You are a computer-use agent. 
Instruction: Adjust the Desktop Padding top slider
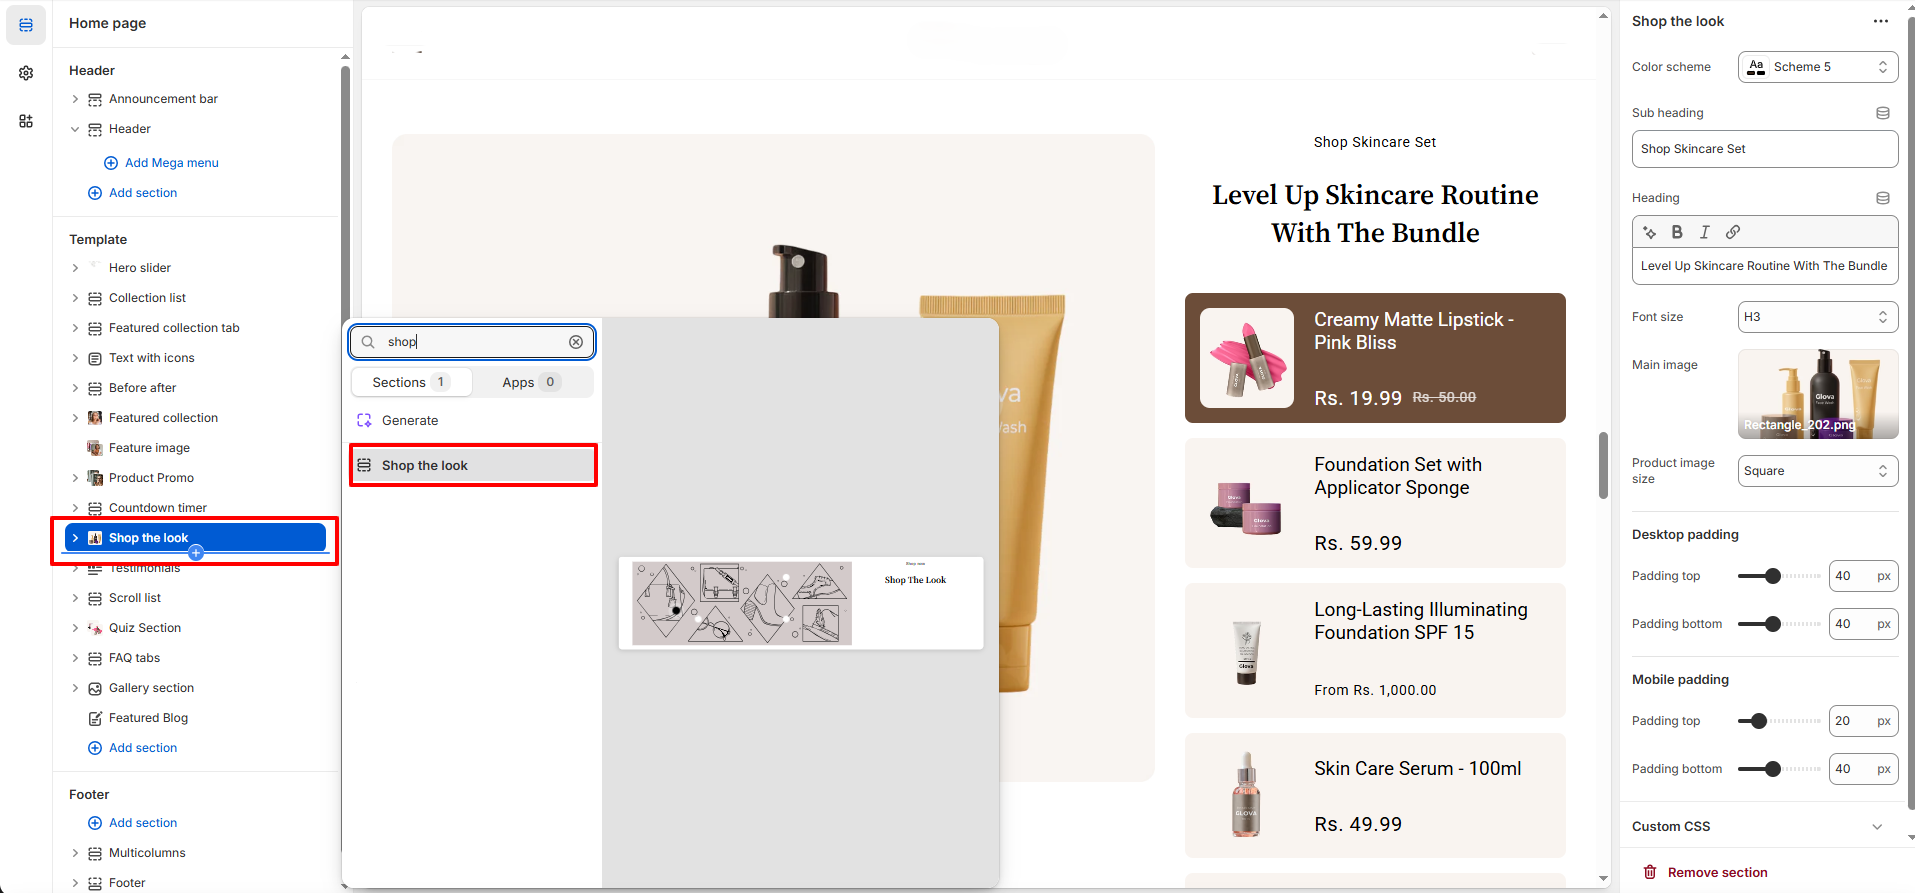pyautogui.click(x=1773, y=576)
